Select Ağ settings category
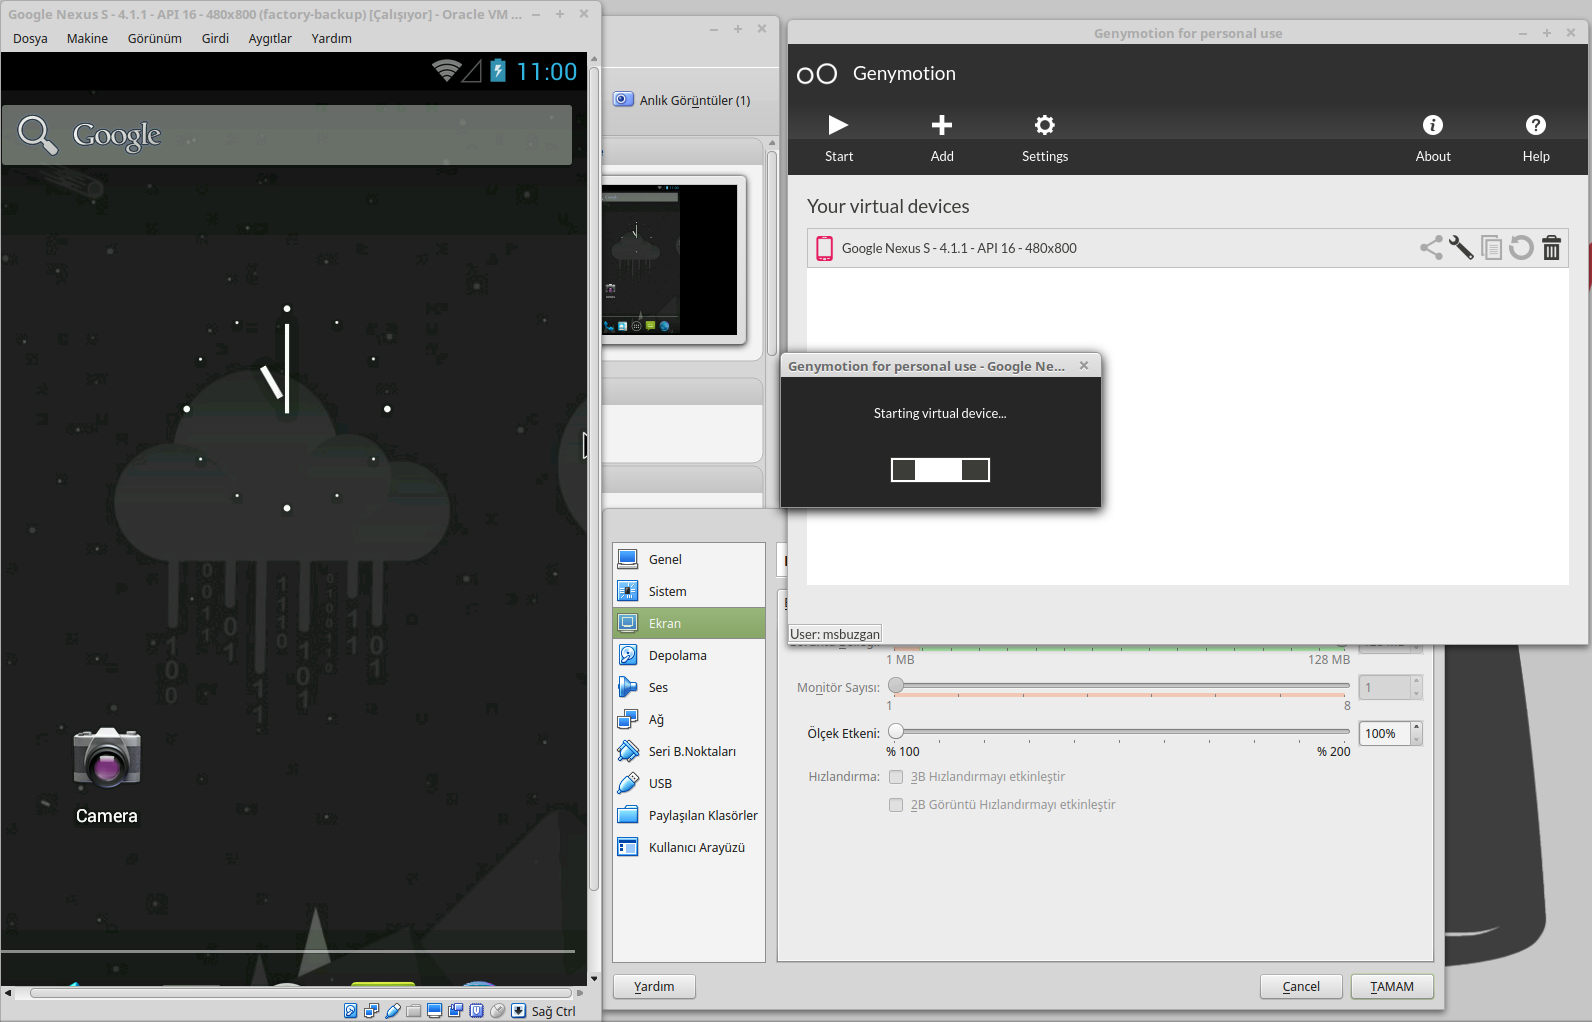1592x1022 pixels. [x=689, y=719]
